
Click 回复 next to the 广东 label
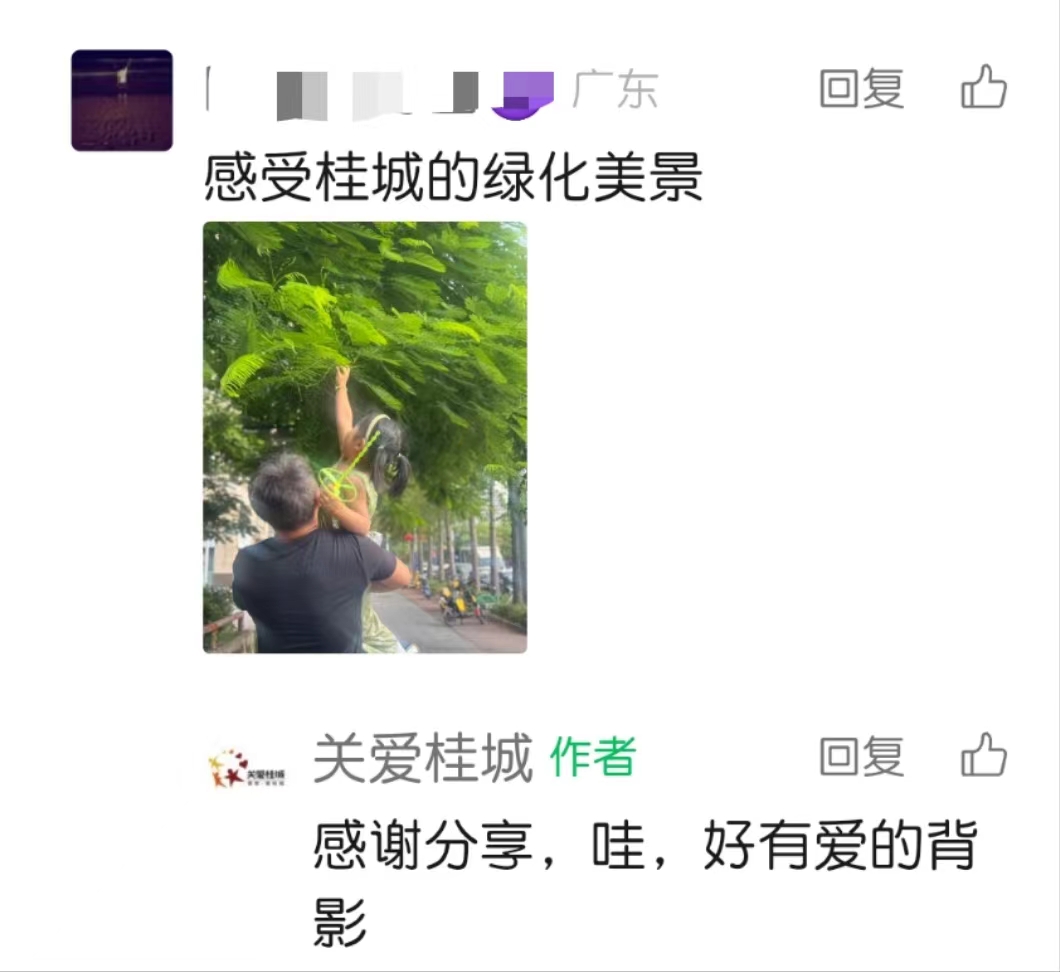click(862, 89)
